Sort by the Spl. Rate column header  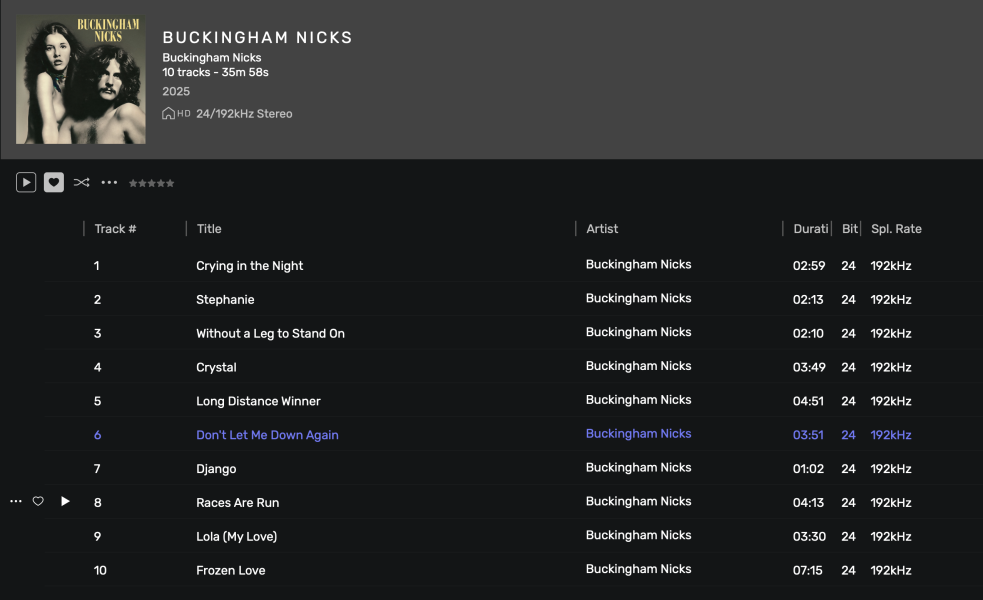tap(896, 229)
